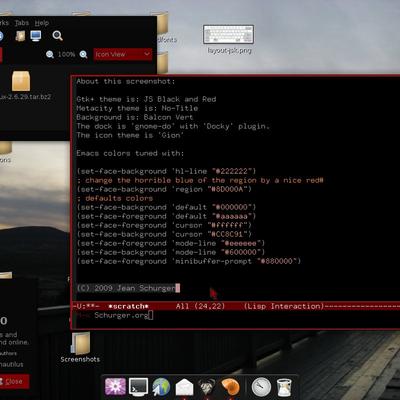Click the About this screenshot: line
400x400 pixels.
click(x=126, y=81)
